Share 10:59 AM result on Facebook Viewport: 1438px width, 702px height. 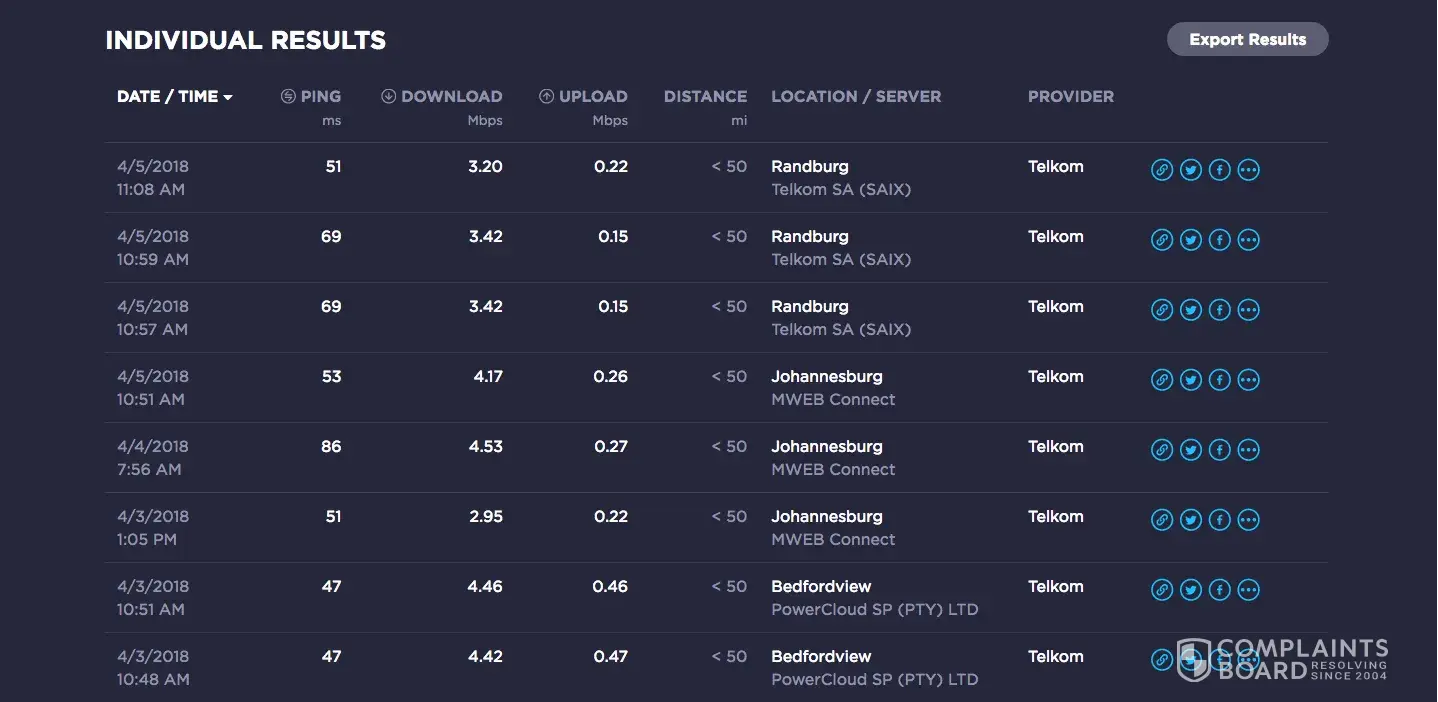tap(1219, 240)
